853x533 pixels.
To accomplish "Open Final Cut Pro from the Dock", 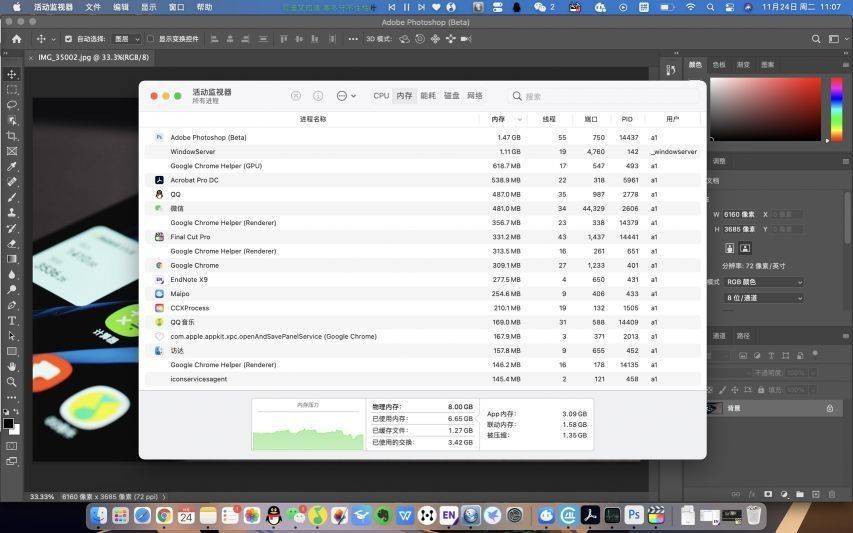I will [657, 515].
